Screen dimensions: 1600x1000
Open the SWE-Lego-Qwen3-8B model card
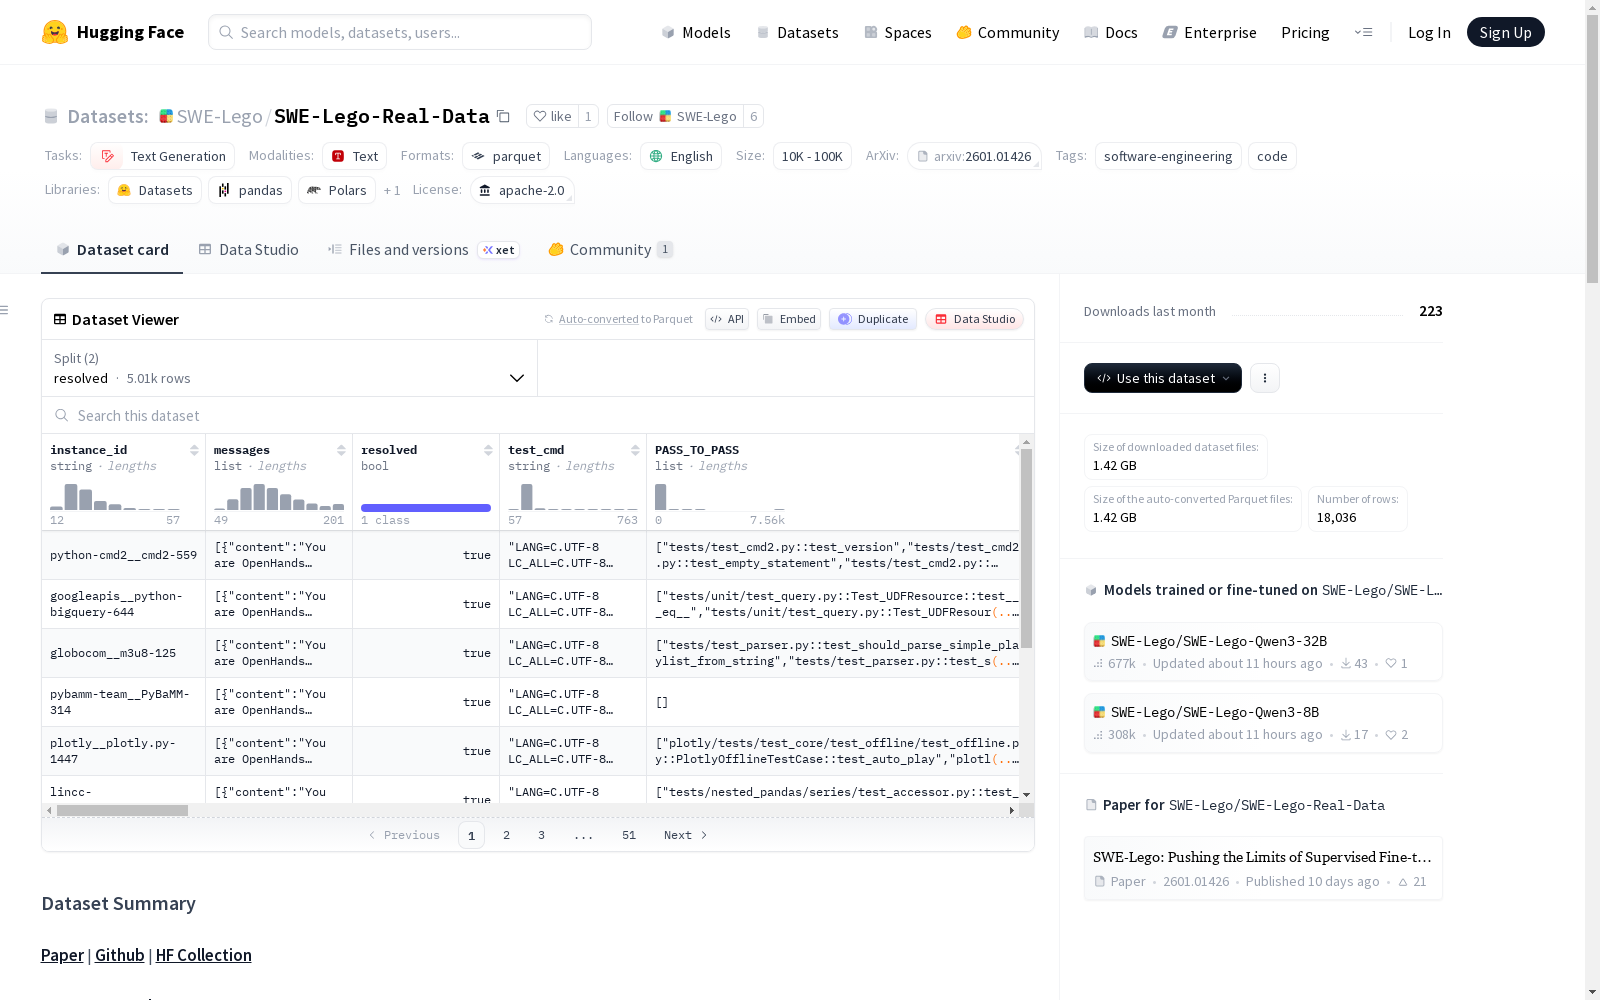coord(1263,722)
